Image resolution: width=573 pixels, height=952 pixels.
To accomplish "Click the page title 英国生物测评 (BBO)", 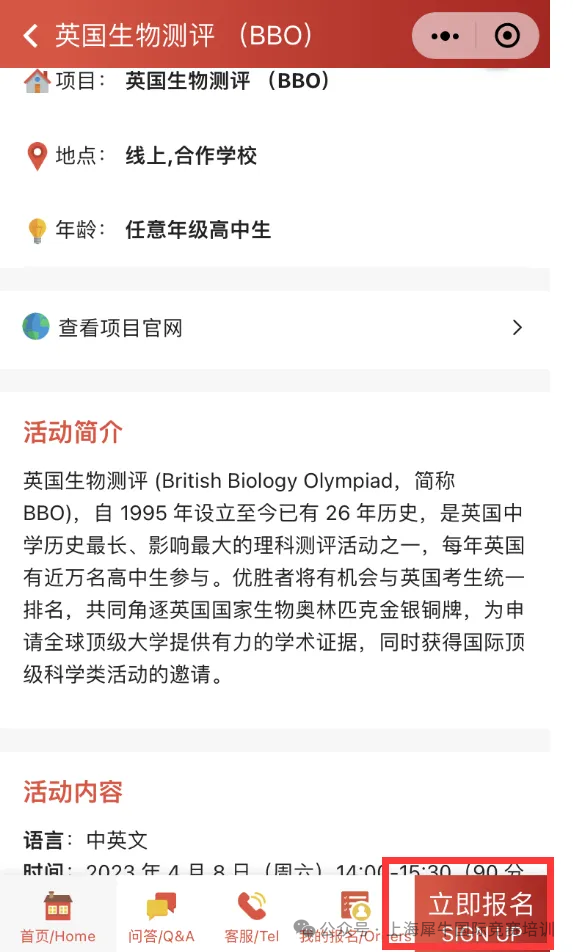I will point(183,36).
